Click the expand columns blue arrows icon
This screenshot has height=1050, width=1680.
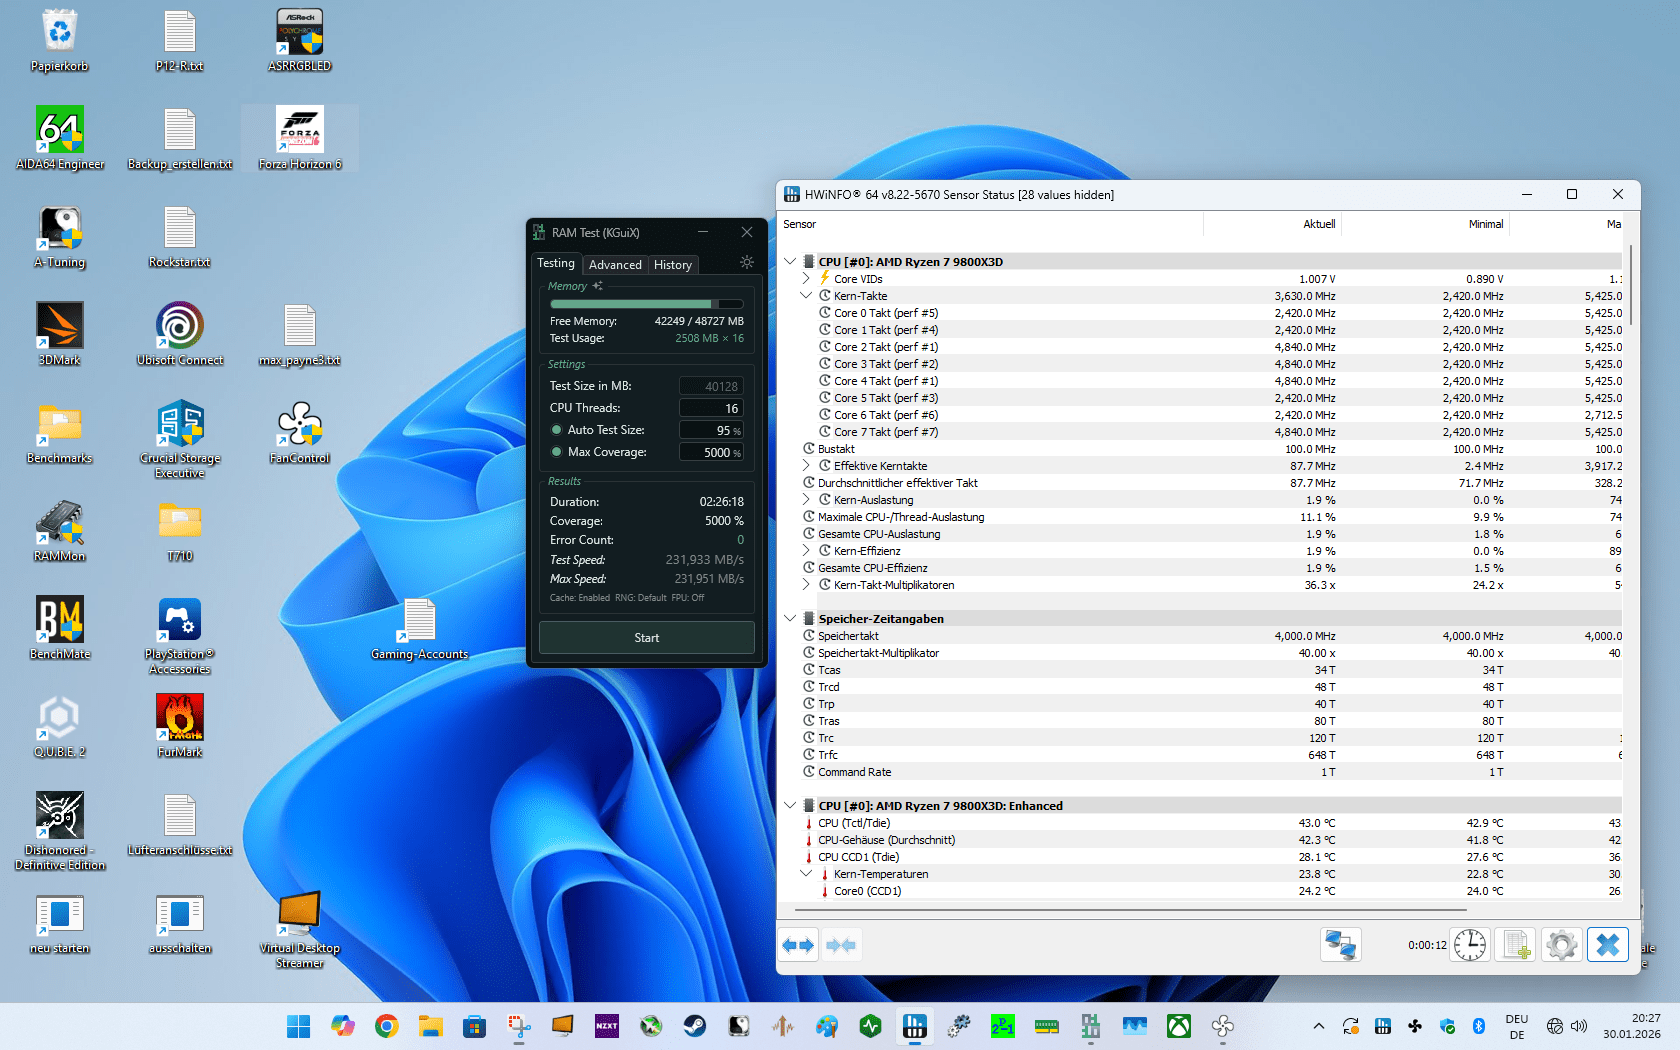[798, 945]
